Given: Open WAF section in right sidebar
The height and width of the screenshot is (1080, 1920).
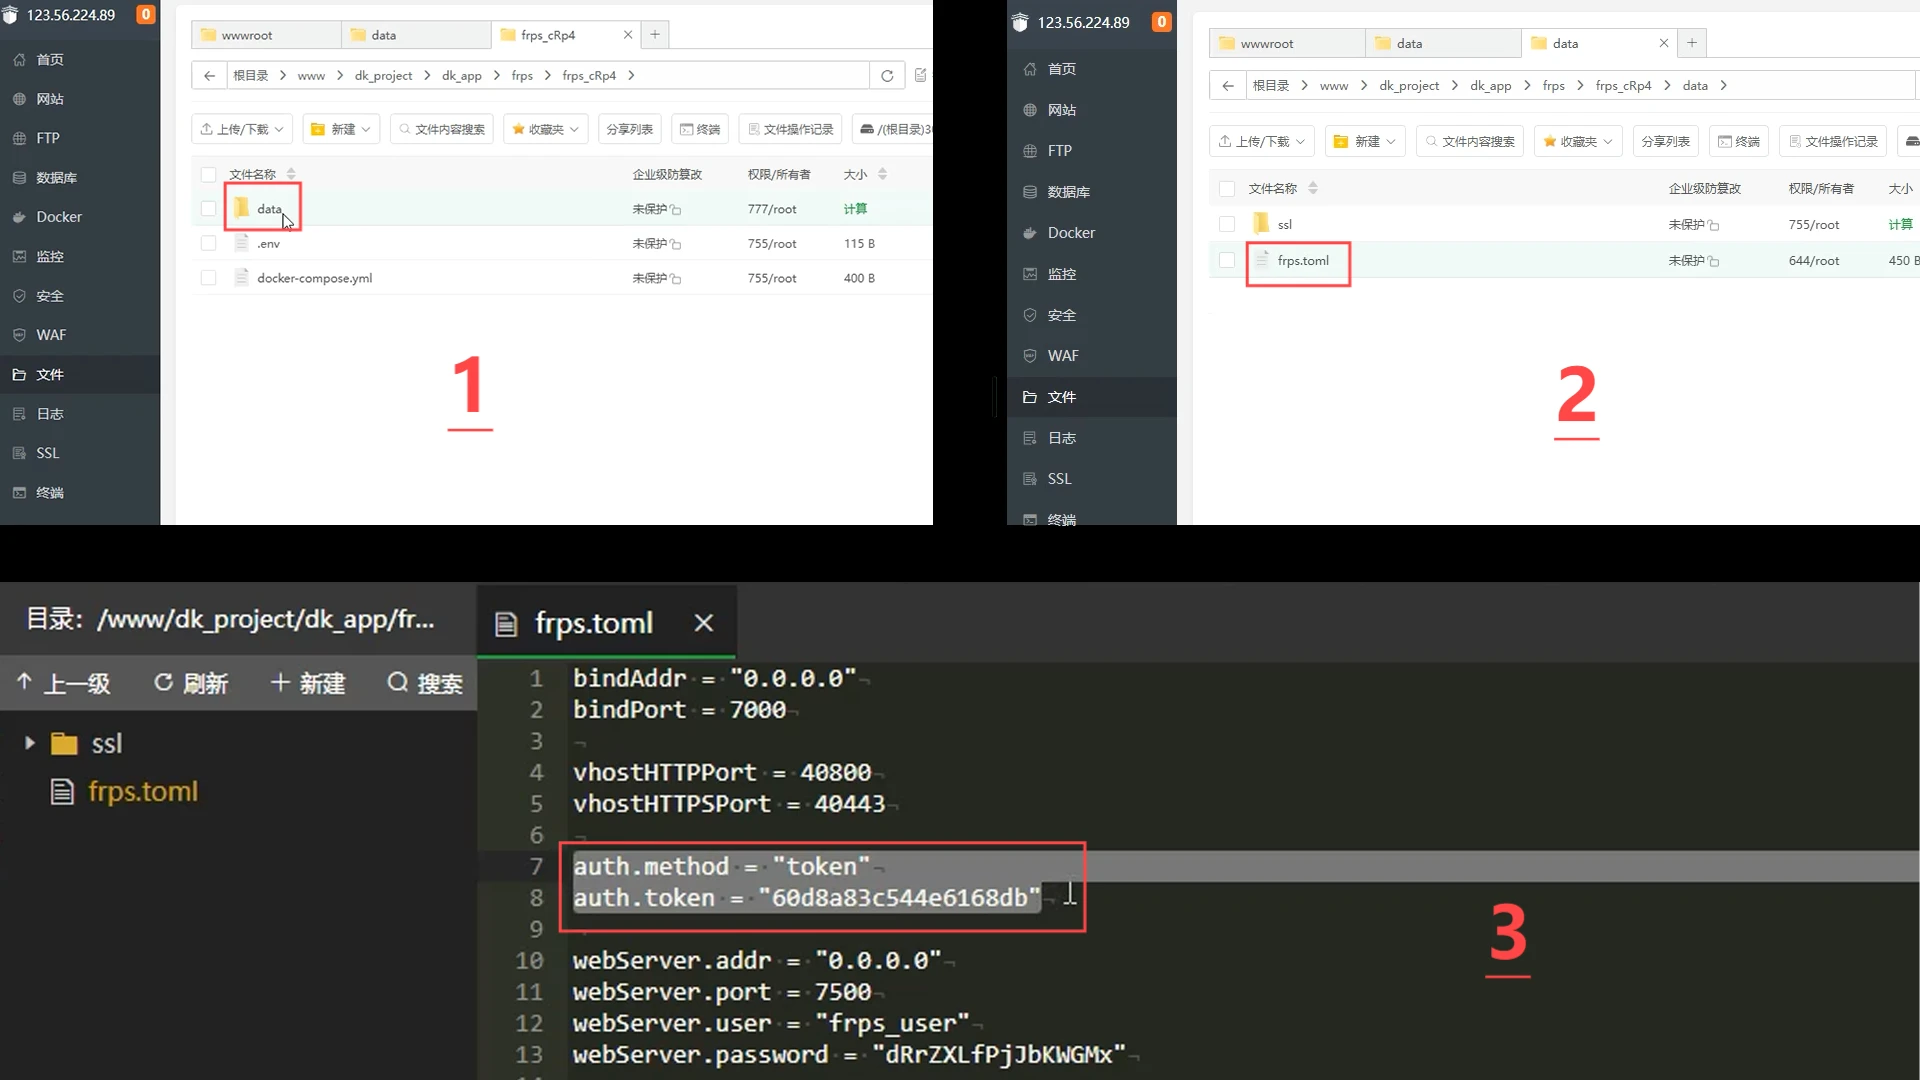Looking at the screenshot, I should (1062, 356).
